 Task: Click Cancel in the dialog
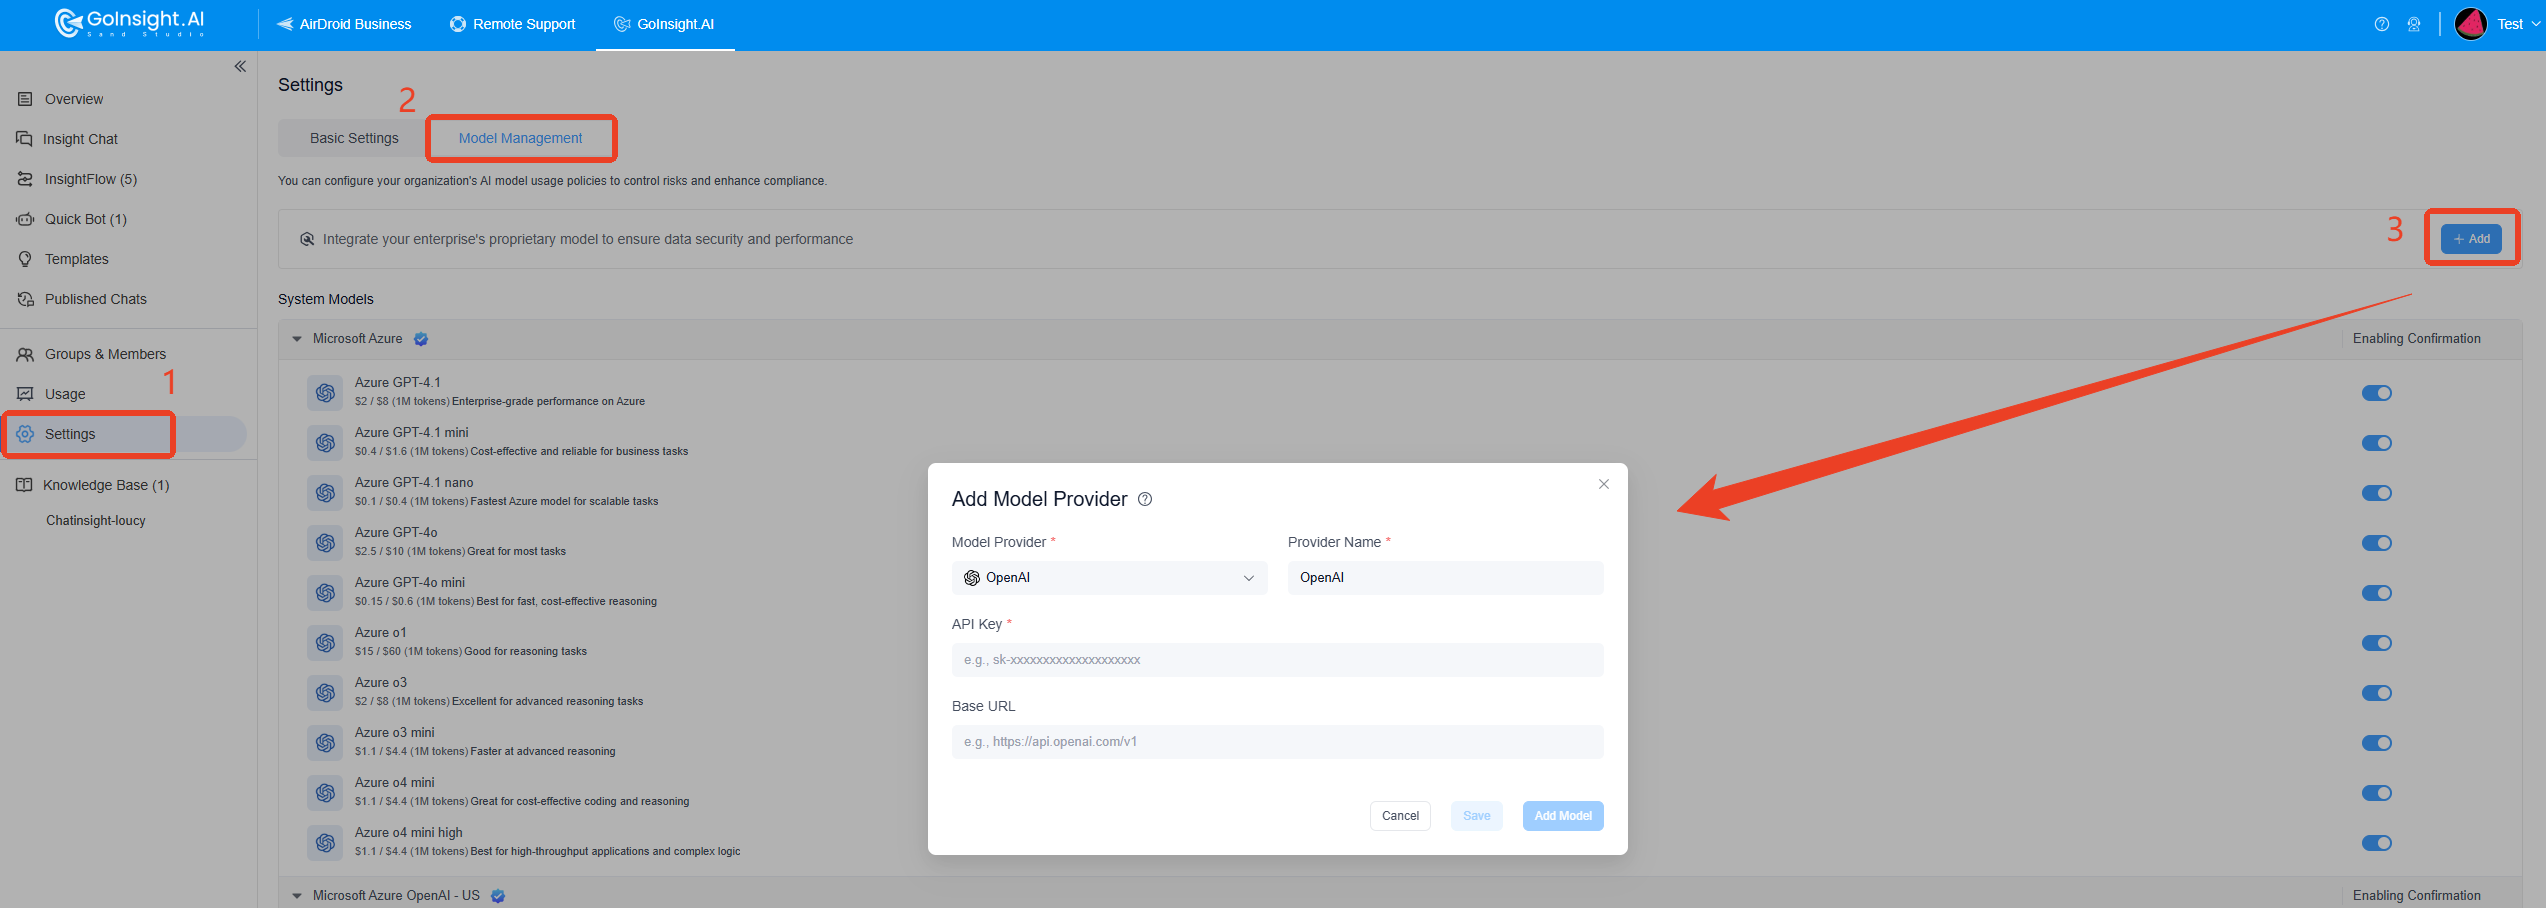pyautogui.click(x=1400, y=816)
